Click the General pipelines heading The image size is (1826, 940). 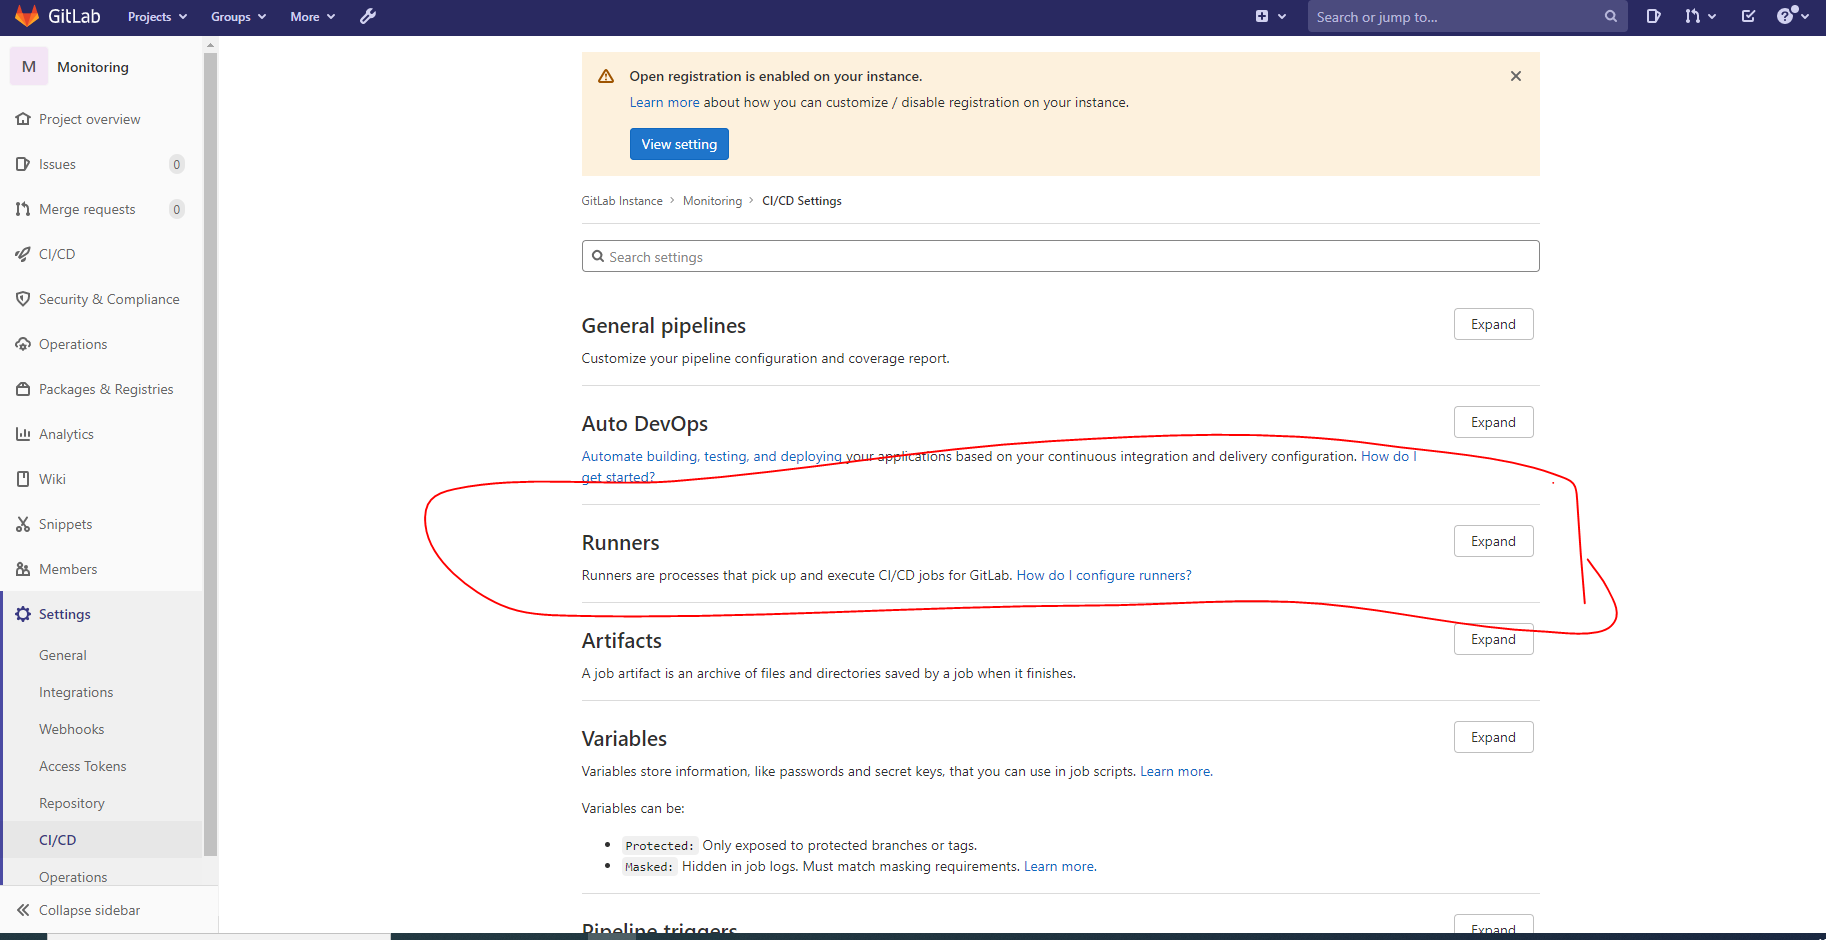(663, 325)
